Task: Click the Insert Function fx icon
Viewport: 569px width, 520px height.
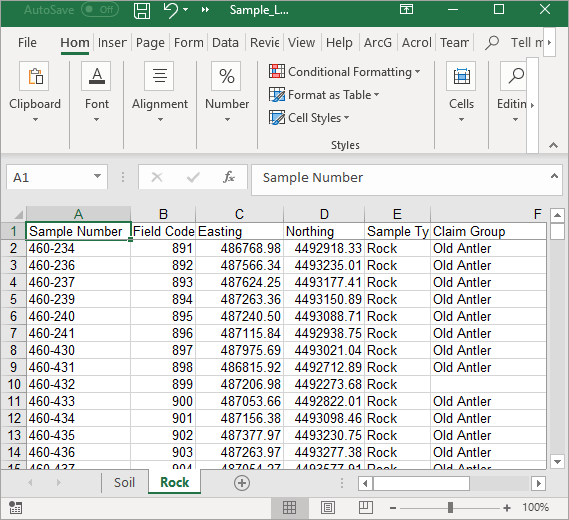Action: [229, 177]
